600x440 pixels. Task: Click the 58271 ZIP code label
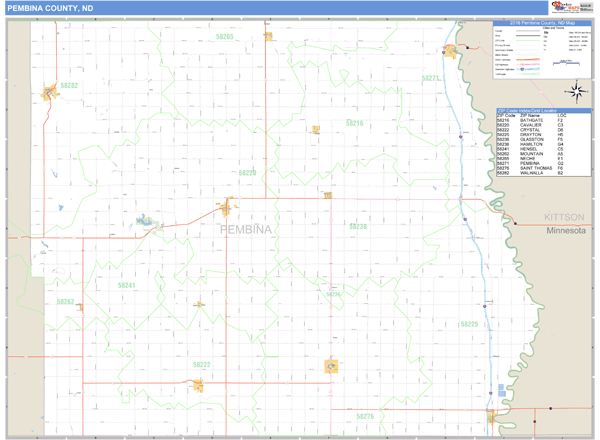tap(431, 77)
